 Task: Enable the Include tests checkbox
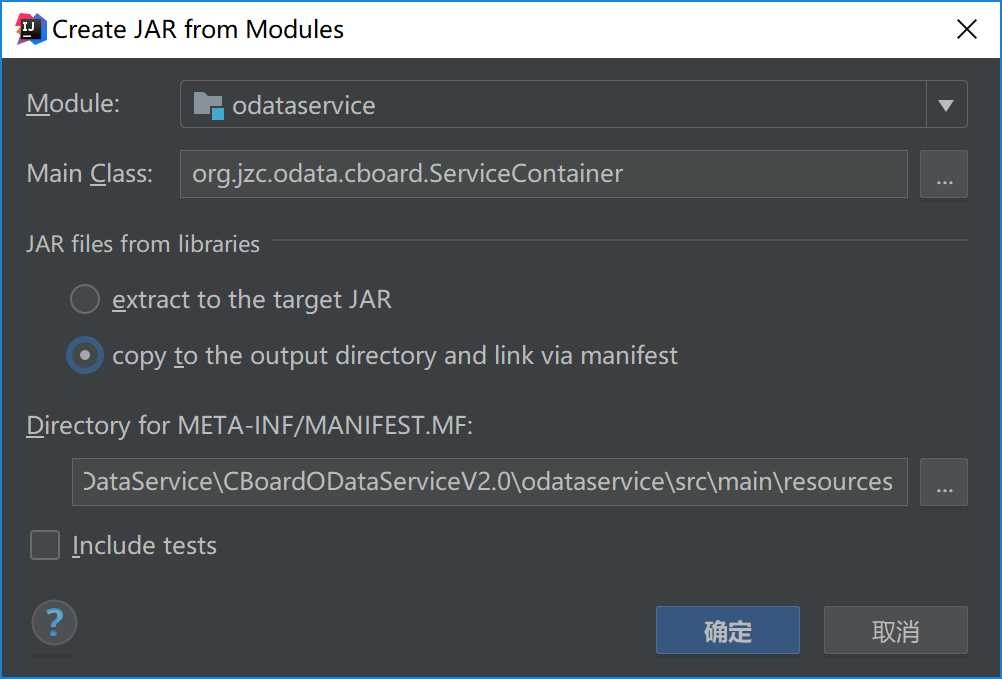pos(45,545)
